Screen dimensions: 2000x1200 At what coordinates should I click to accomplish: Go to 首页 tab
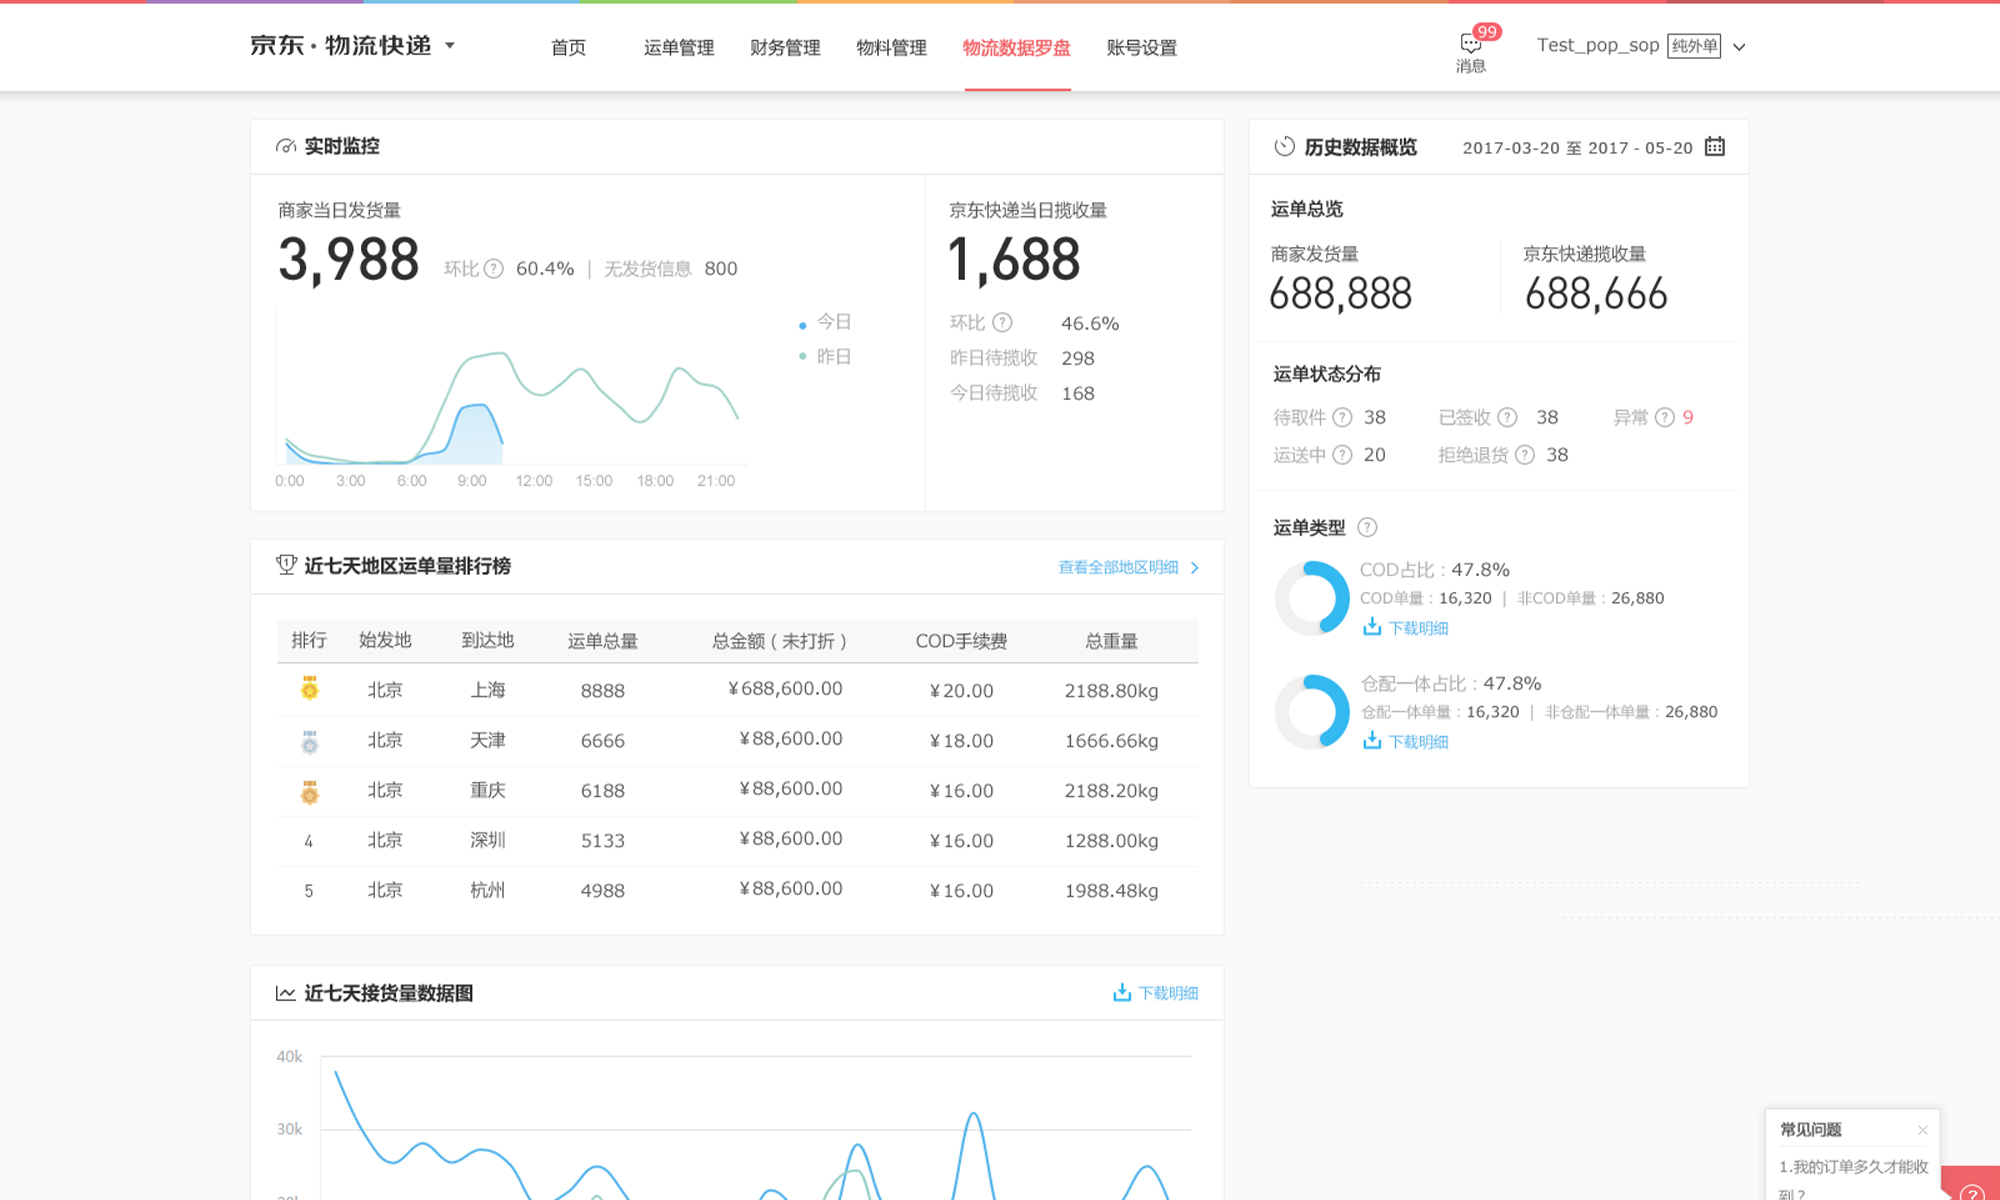568,47
